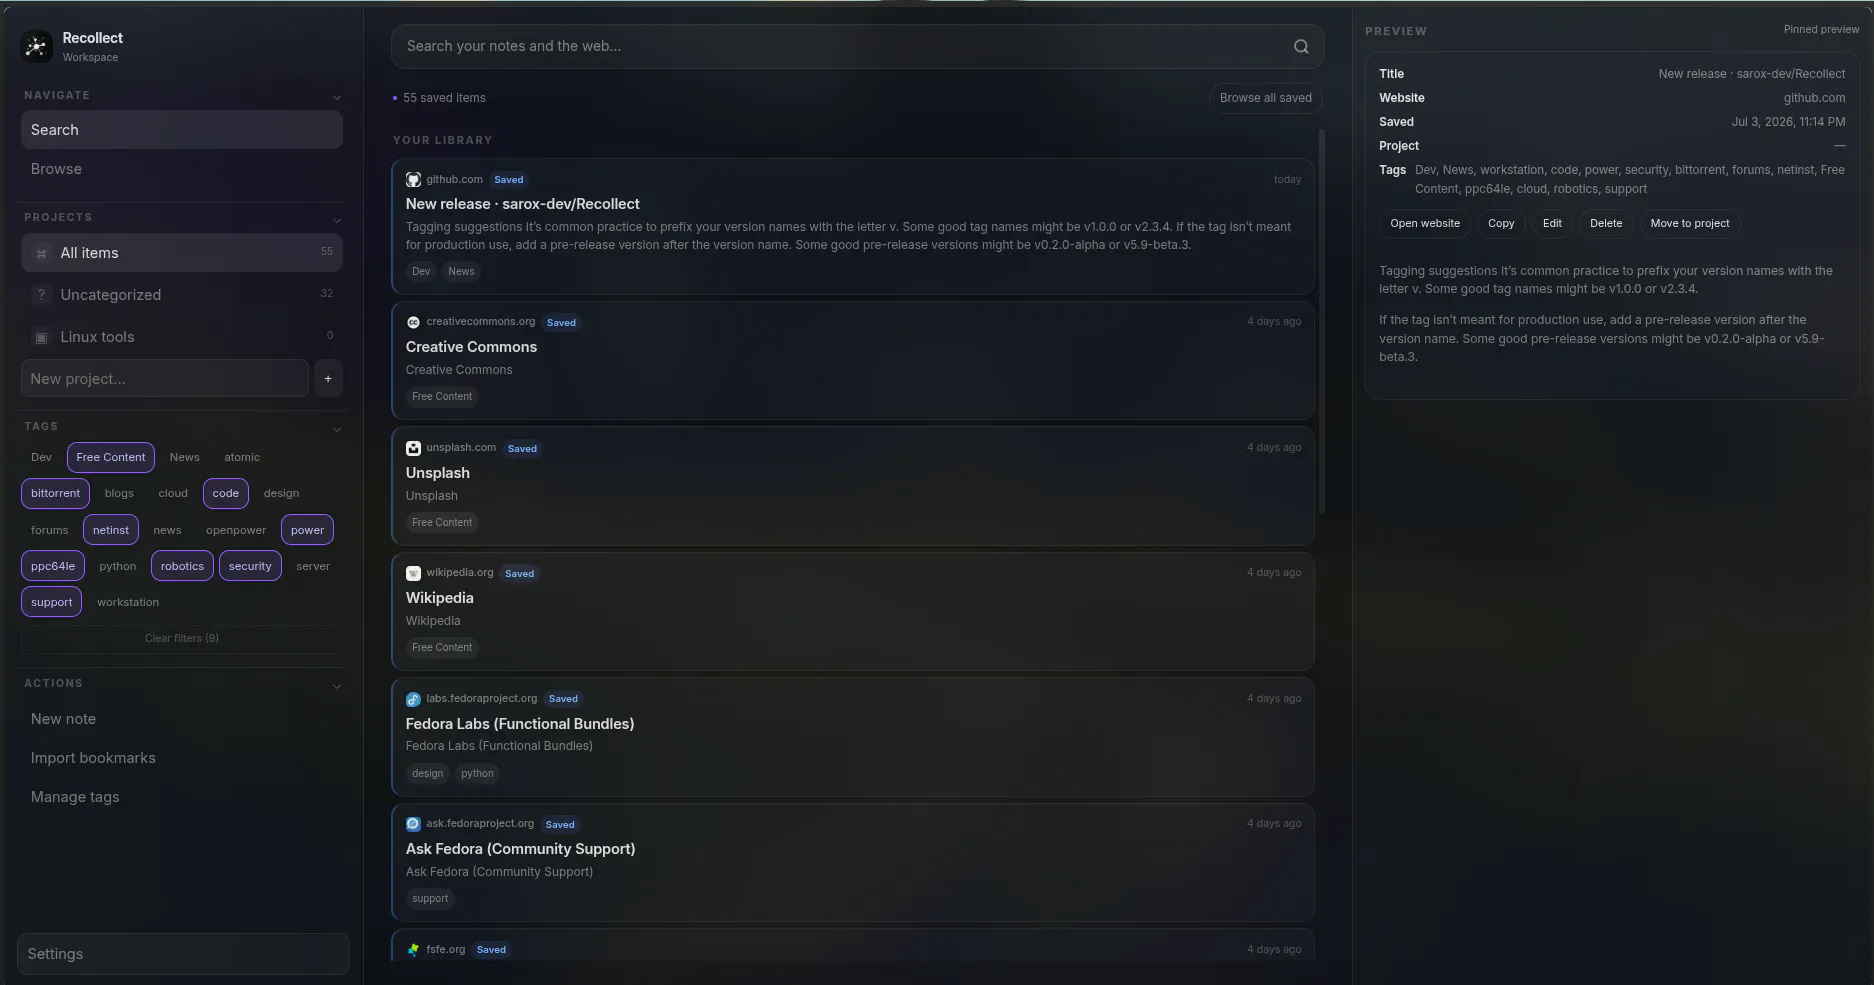Select the workstation tag filter
The width and height of the screenshot is (1874, 985).
pos(128,602)
